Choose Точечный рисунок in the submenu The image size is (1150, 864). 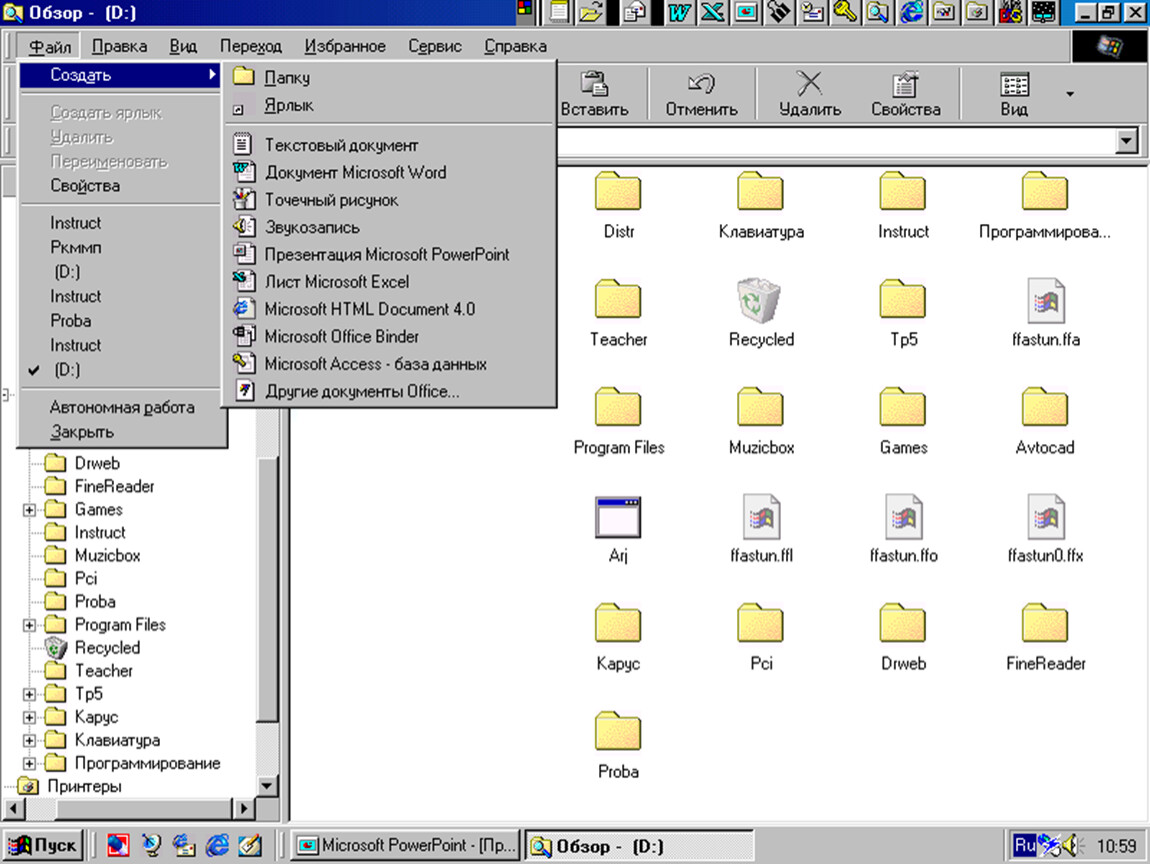391,200
